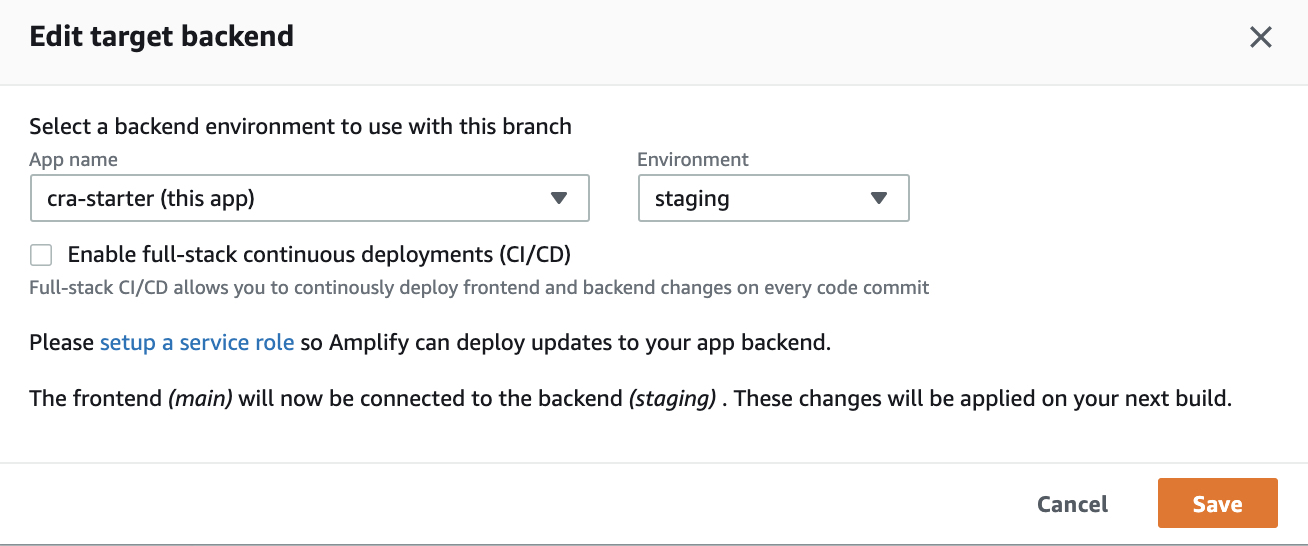Cancel editing the target backend
Screen dimensions: 1308x546
tap(1072, 504)
